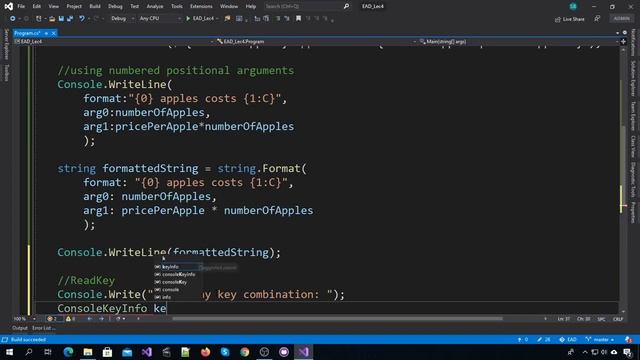This screenshot has width=640, height=360.
Task: Click the Save All icon
Action: (x=70, y=19)
